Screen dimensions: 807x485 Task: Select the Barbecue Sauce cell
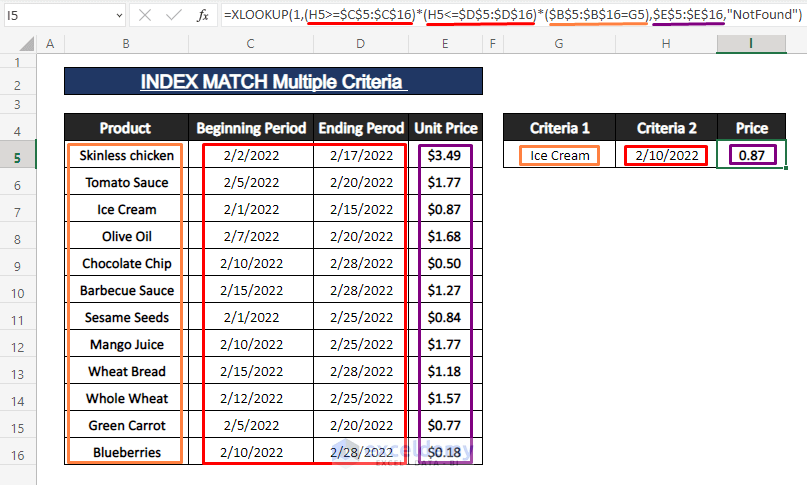[126, 290]
